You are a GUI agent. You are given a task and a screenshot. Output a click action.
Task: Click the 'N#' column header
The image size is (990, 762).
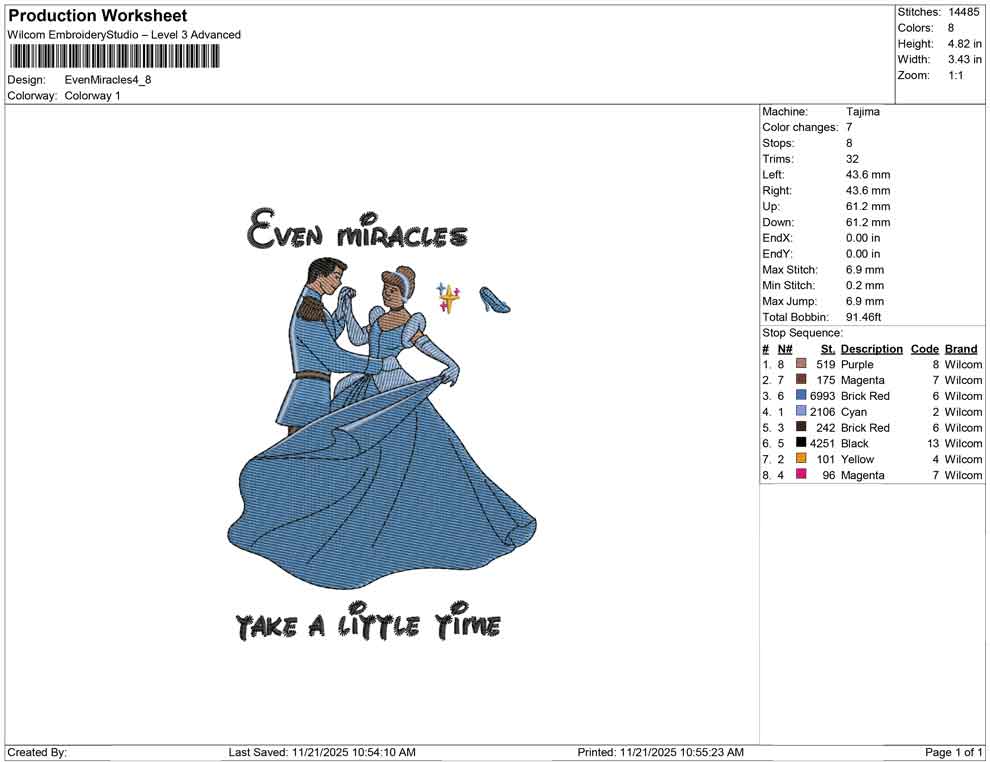(785, 348)
